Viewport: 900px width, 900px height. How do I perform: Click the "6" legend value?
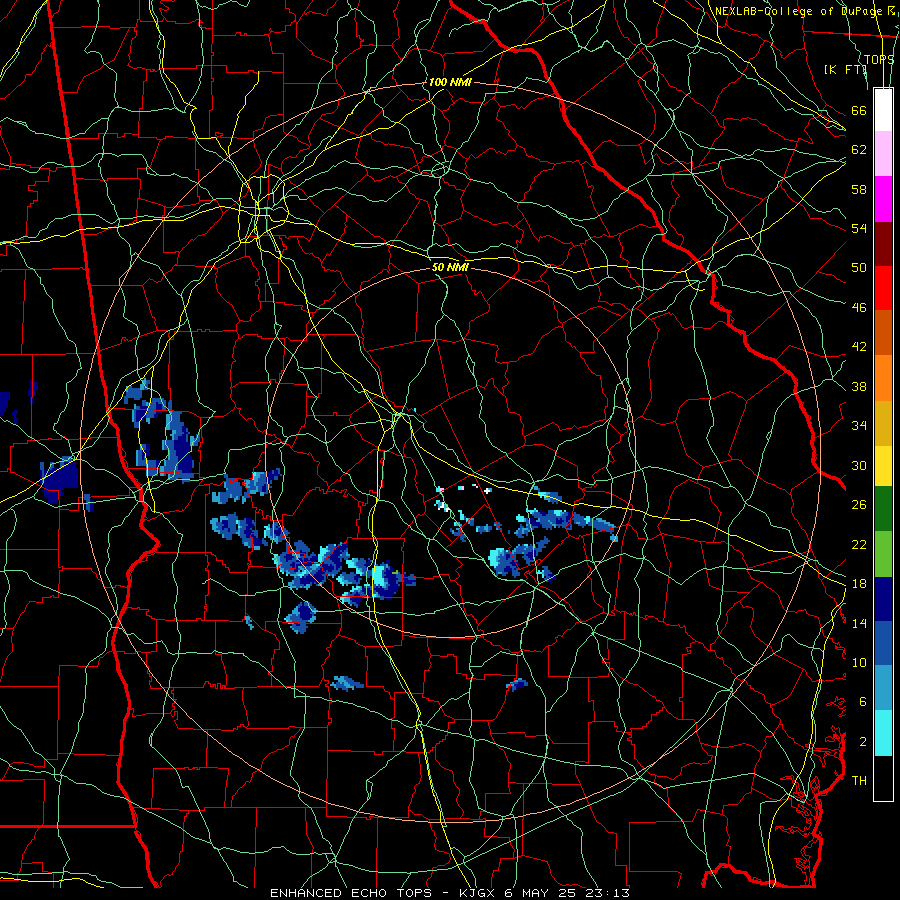pyautogui.click(x=863, y=702)
